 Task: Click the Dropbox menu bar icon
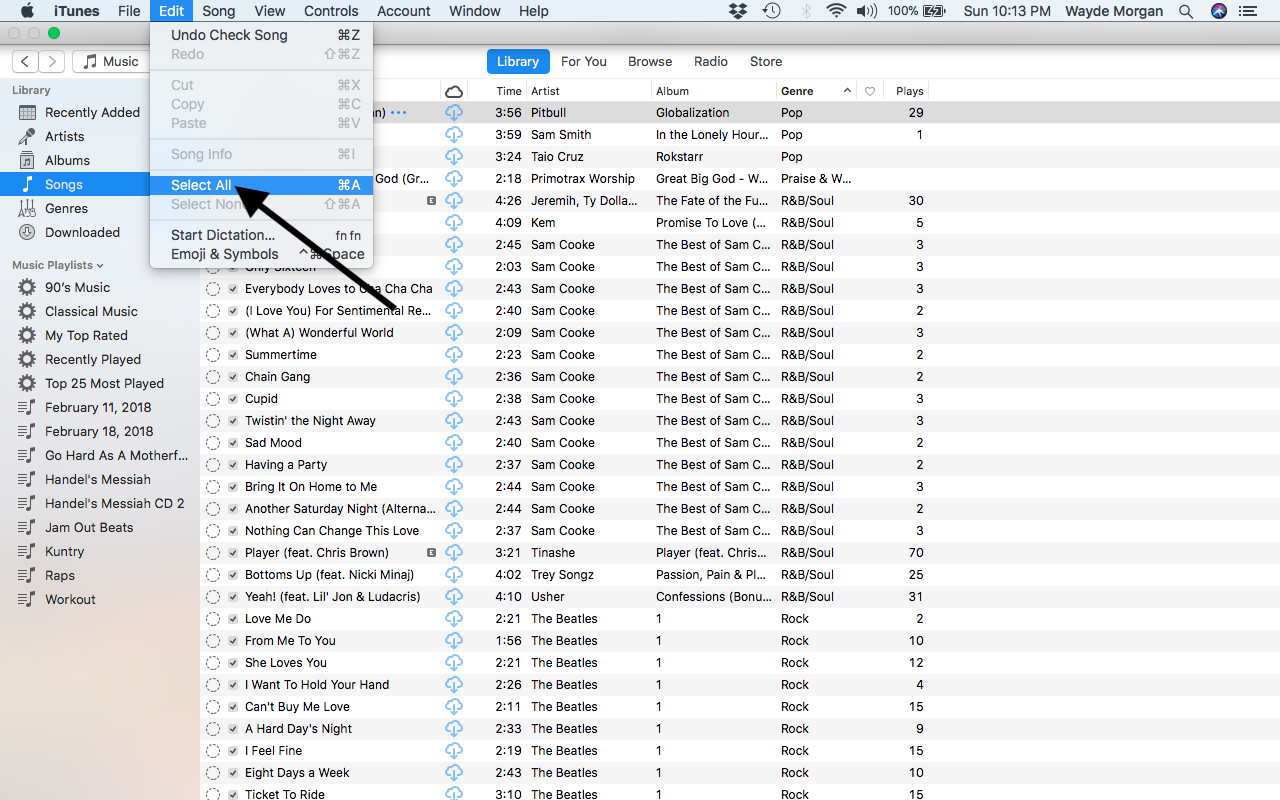click(x=738, y=11)
